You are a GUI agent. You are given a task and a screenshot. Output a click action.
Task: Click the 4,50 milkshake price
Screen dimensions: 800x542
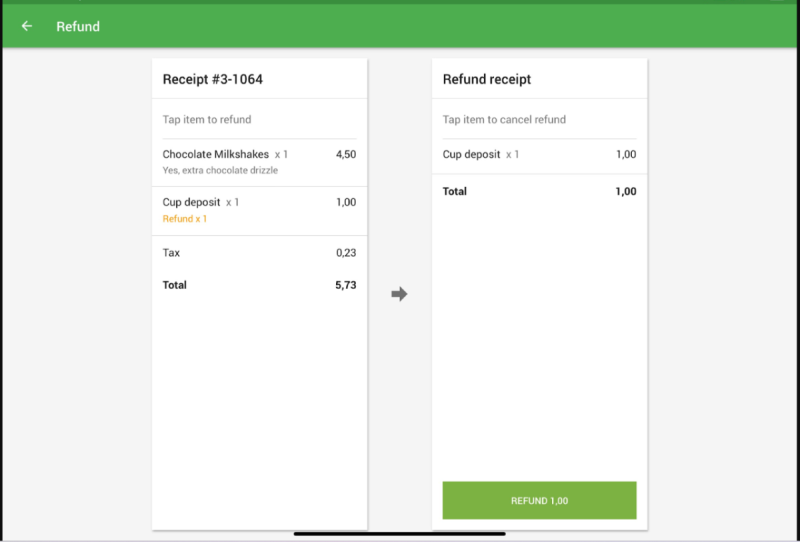346,155
